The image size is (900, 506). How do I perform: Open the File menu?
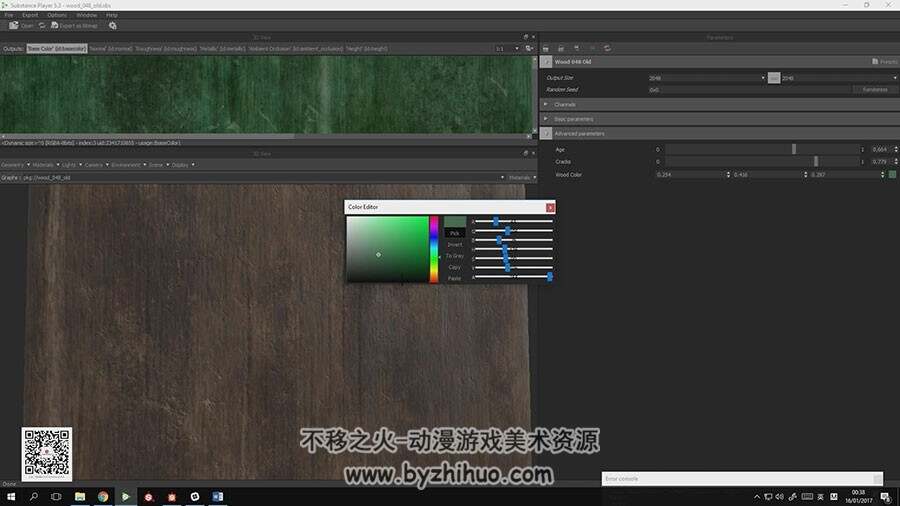(x=9, y=15)
